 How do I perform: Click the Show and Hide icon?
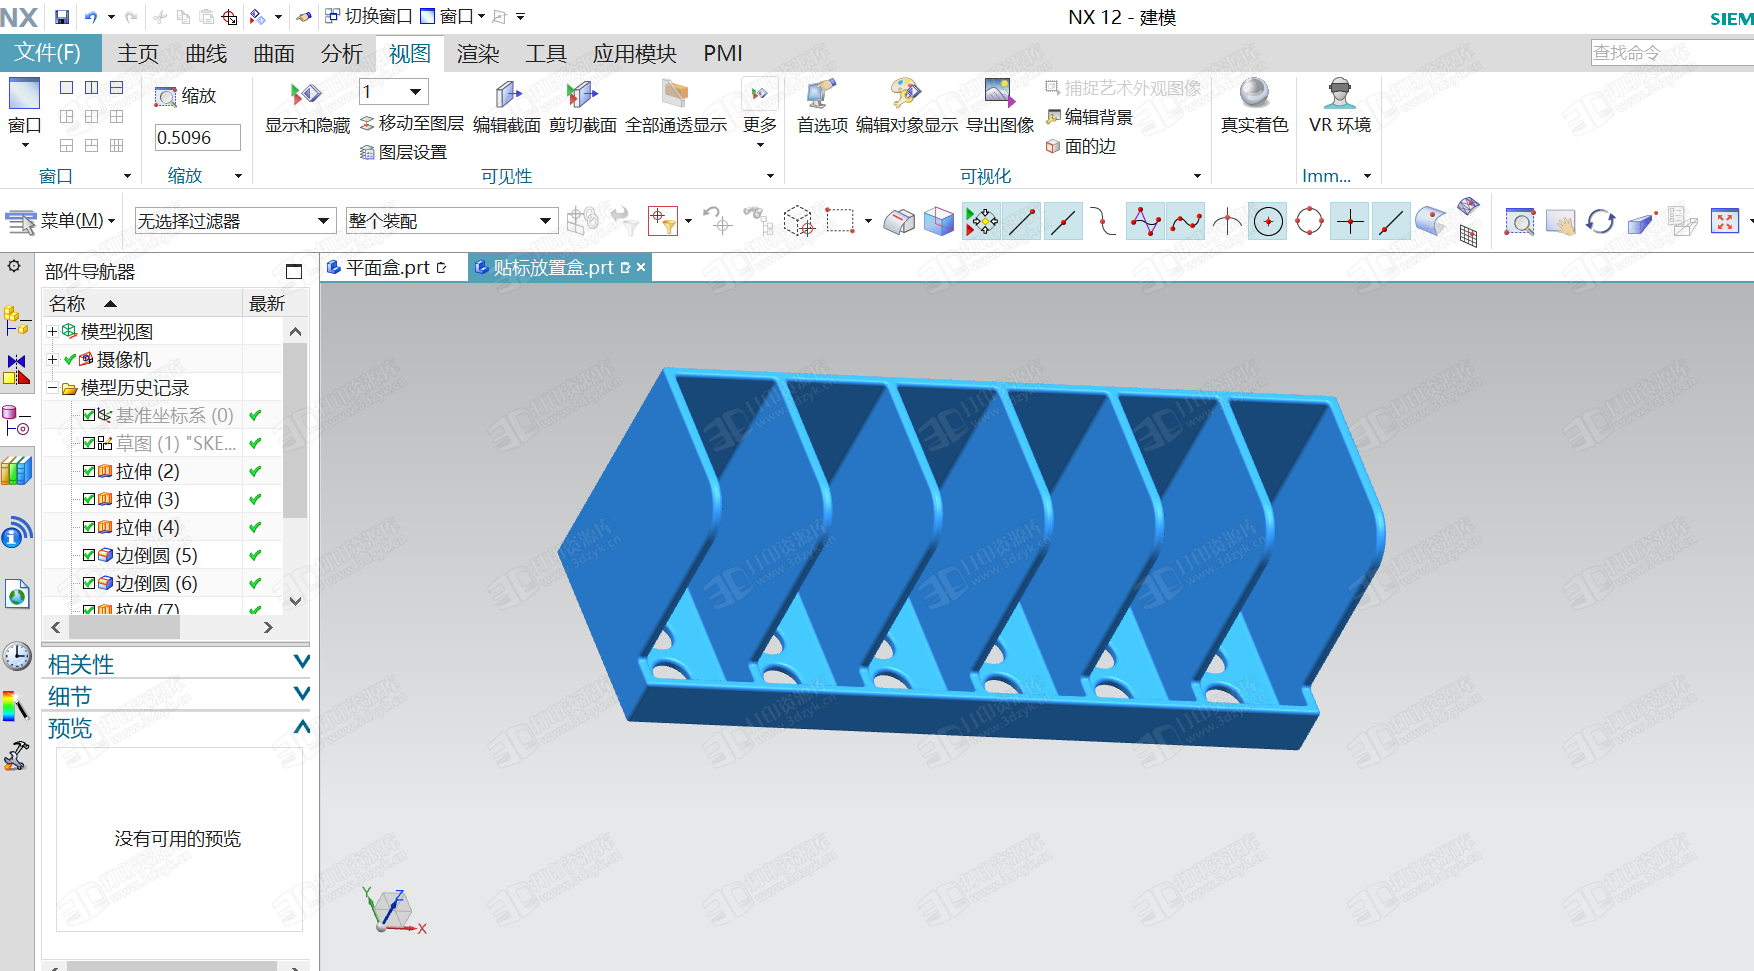pos(306,94)
